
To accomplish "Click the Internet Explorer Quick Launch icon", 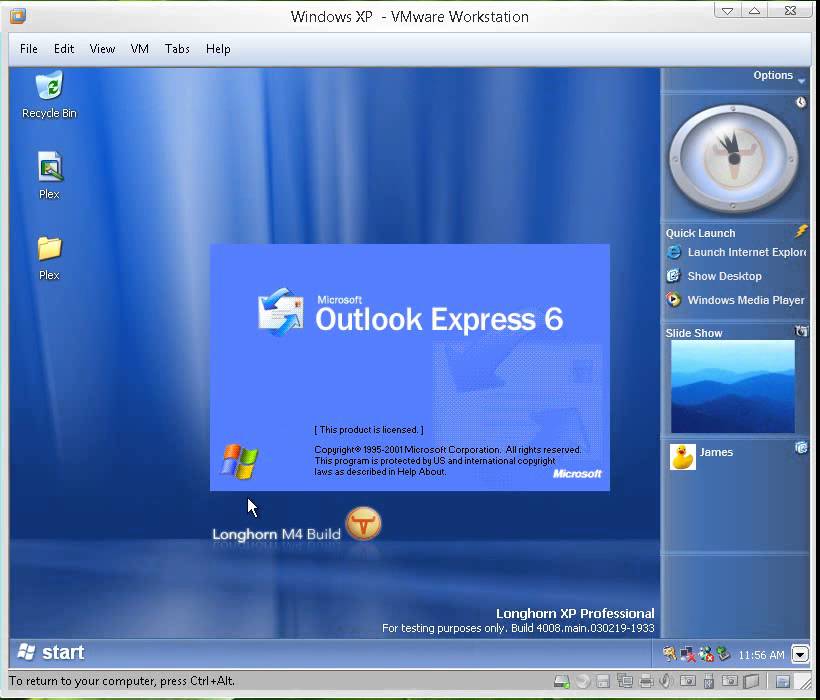I will pos(674,252).
